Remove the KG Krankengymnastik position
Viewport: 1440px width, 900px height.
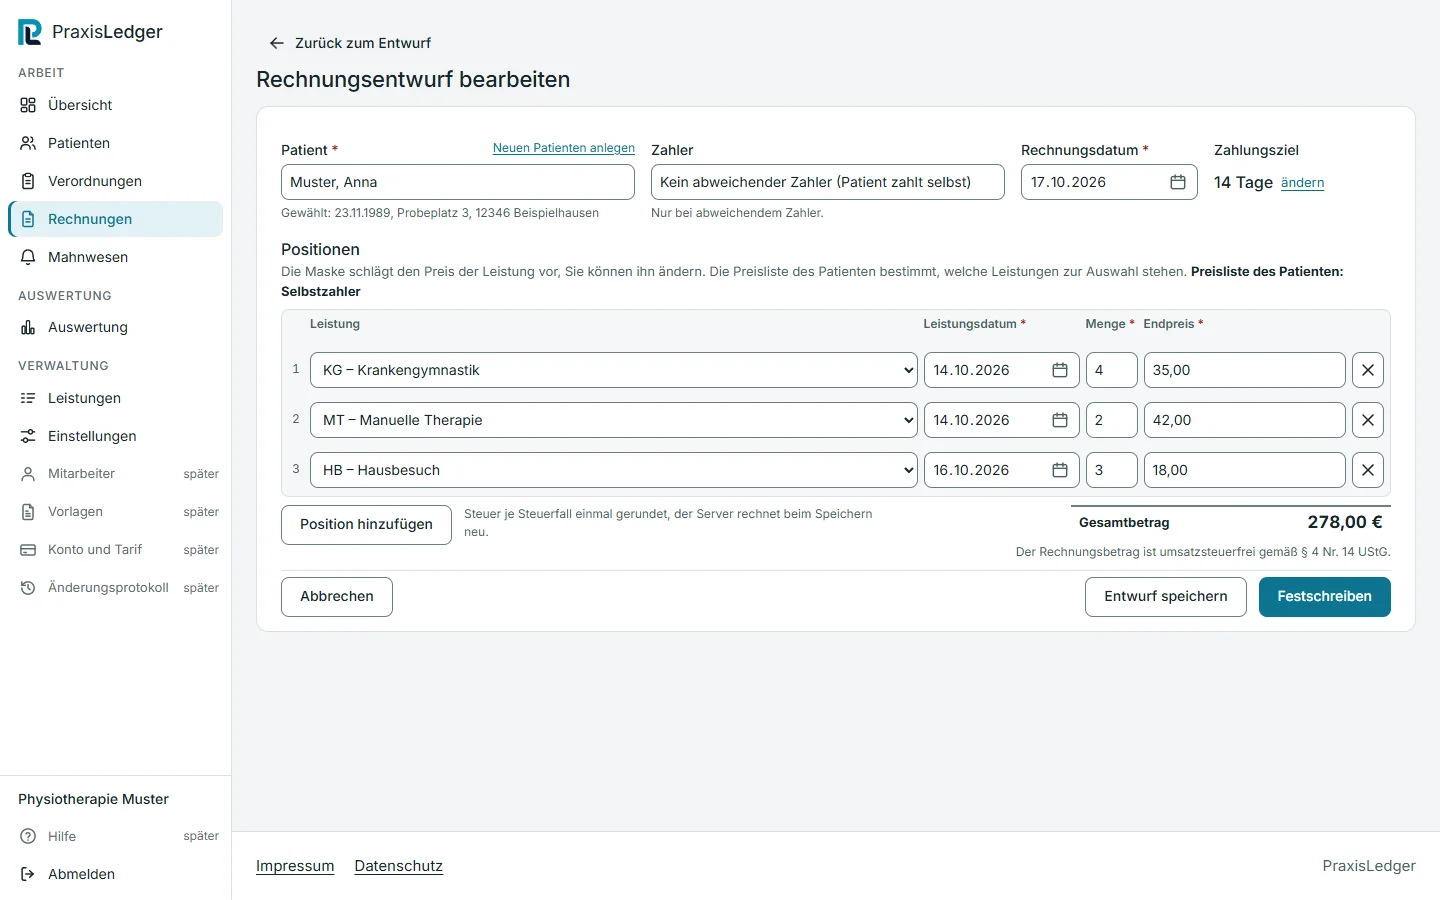pos(1368,370)
